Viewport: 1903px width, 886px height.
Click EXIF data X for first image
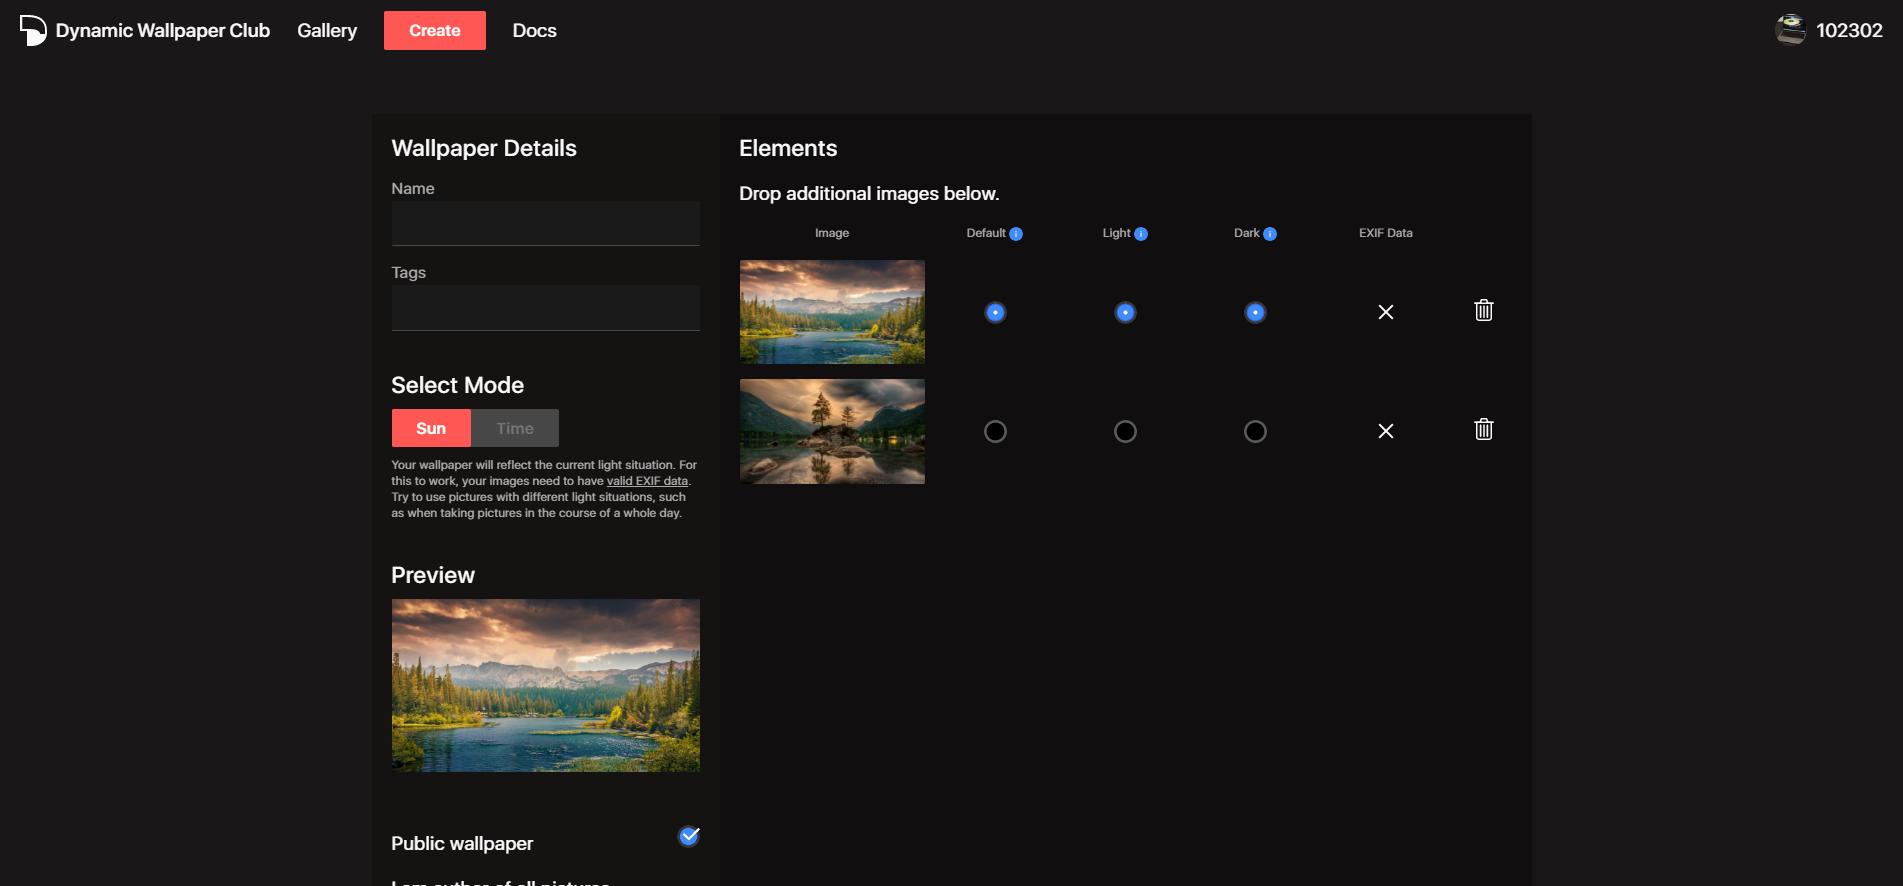(x=1386, y=312)
